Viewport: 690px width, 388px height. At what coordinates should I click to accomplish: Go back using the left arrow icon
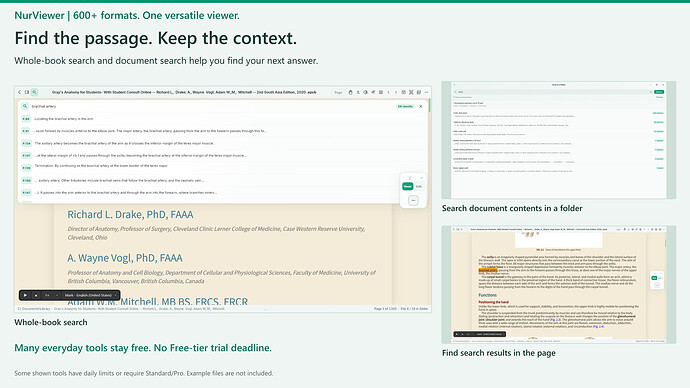pyautogui.click(x=19, y=92)
